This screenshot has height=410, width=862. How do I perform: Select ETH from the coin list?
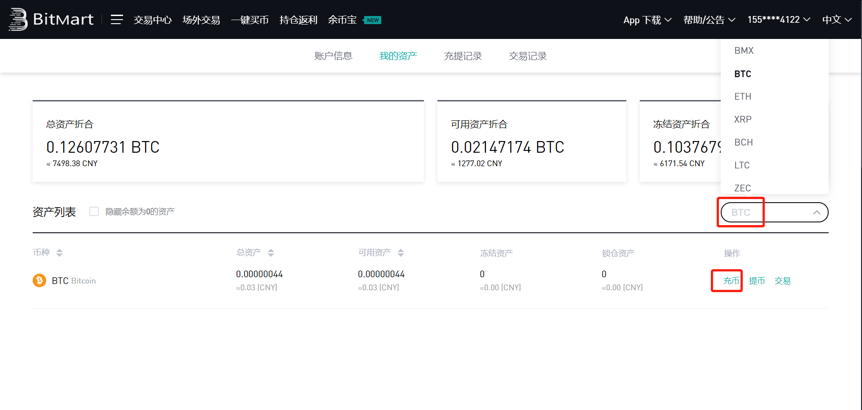pos(742,97)
